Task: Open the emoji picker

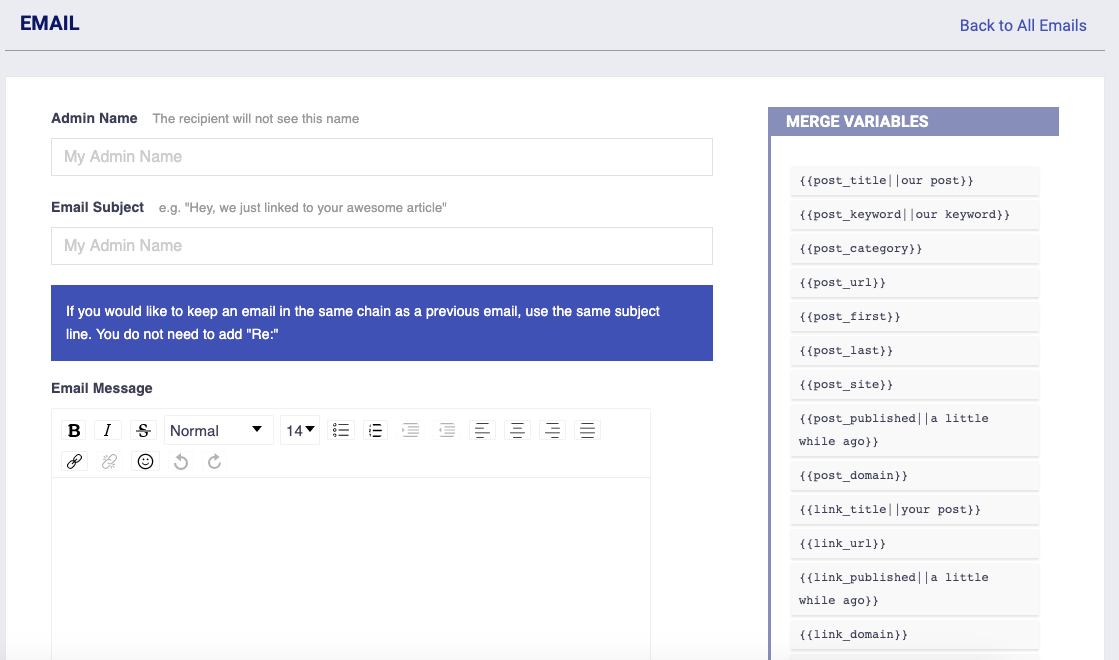Action: [x=146, y=462]
